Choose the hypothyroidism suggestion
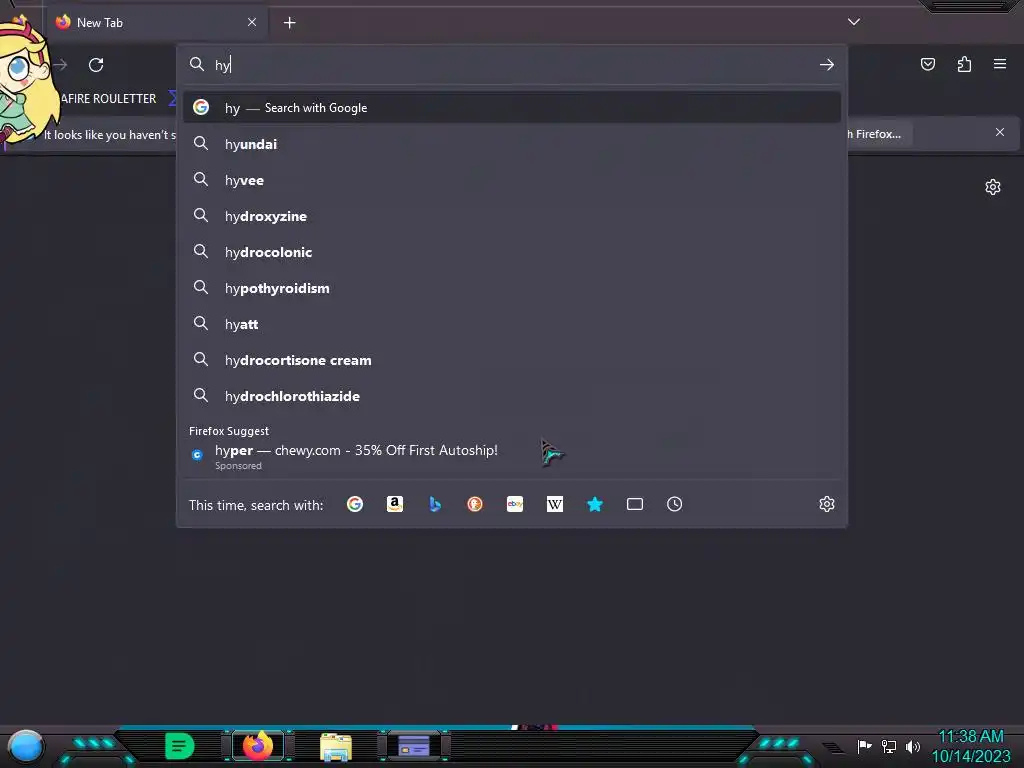This screenshot has height=768, width=1024. pos(512,288)
